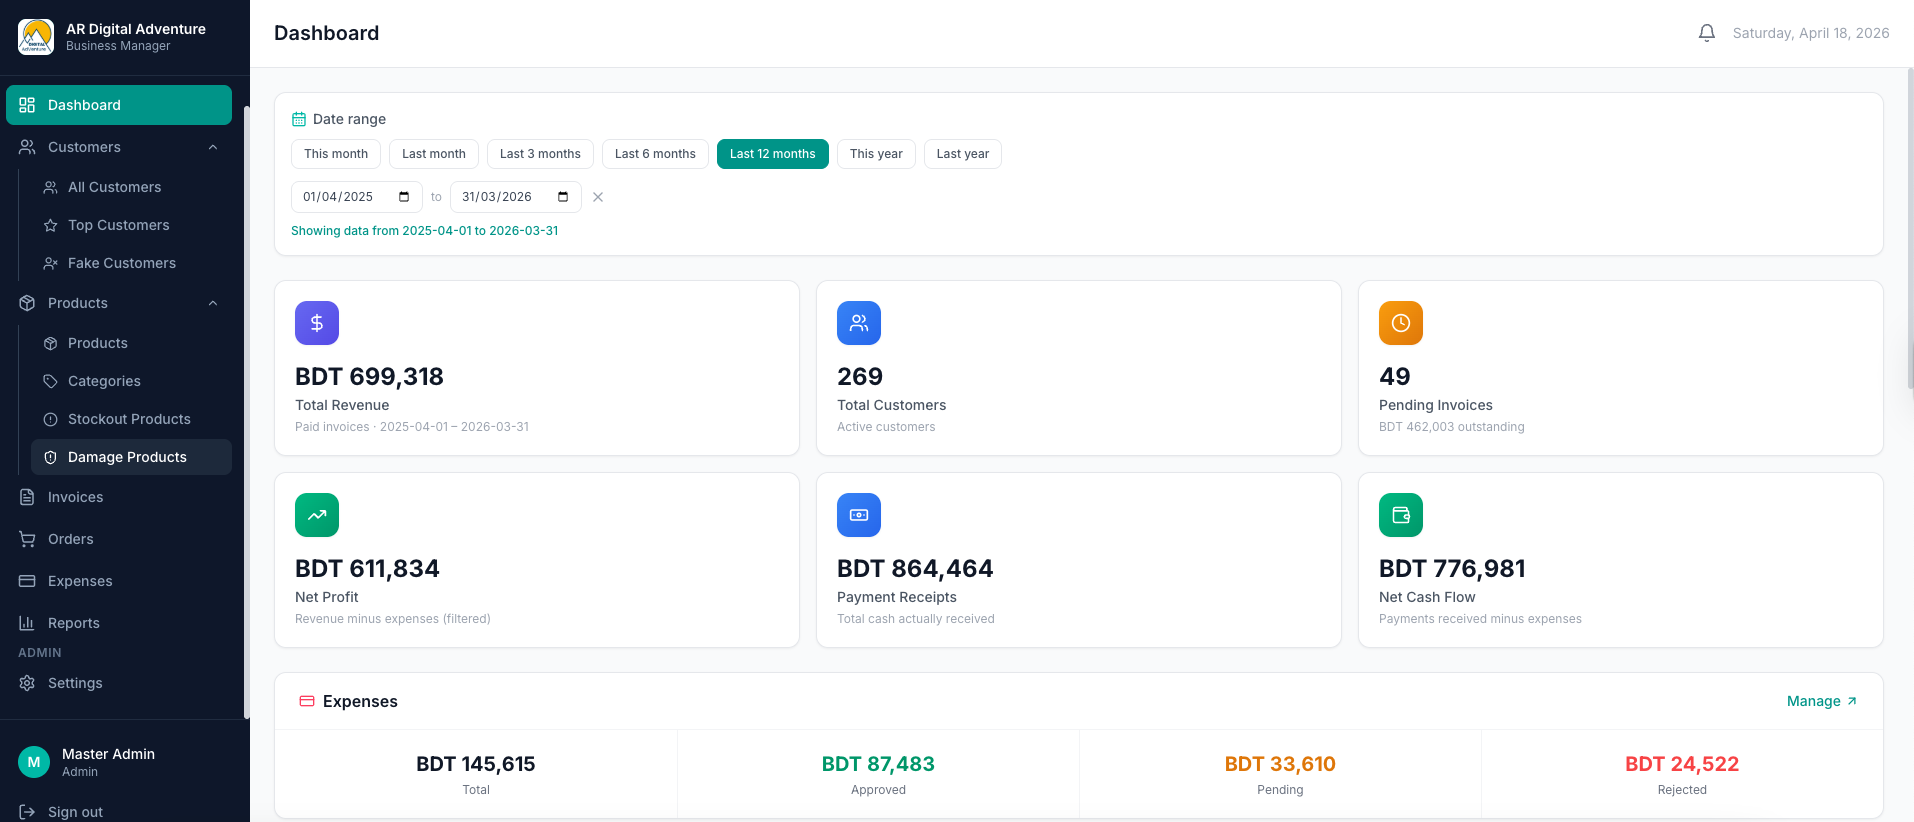Screen dimensions: 1914x822
Task: Select the Last month range
Action: [434, 154]
